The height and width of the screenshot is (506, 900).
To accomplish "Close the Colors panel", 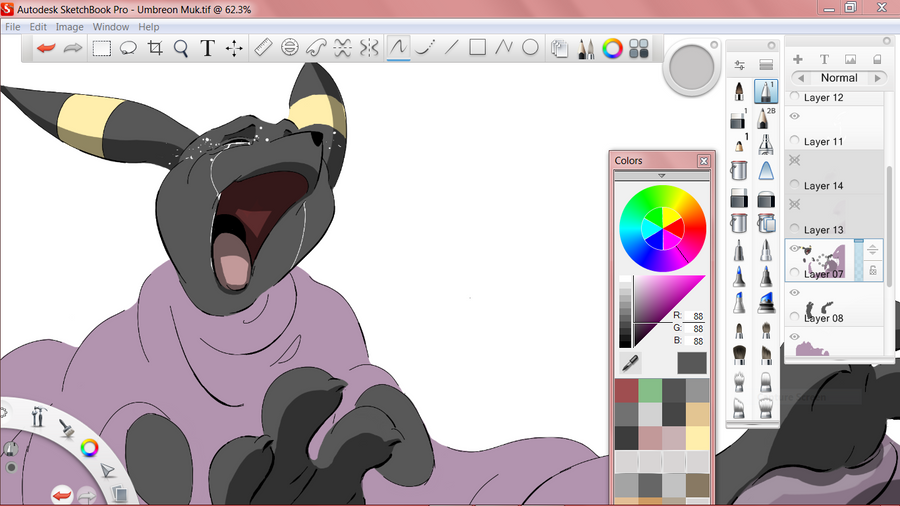I will pyautogui.click(x=704, y=161).
